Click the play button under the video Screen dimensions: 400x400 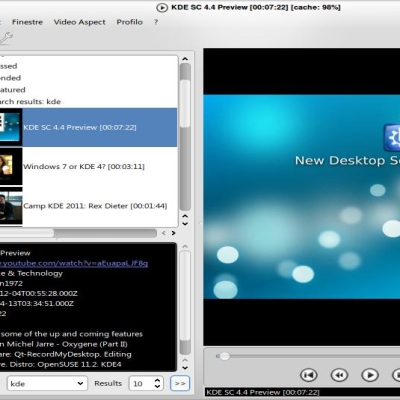click(370, 375)
